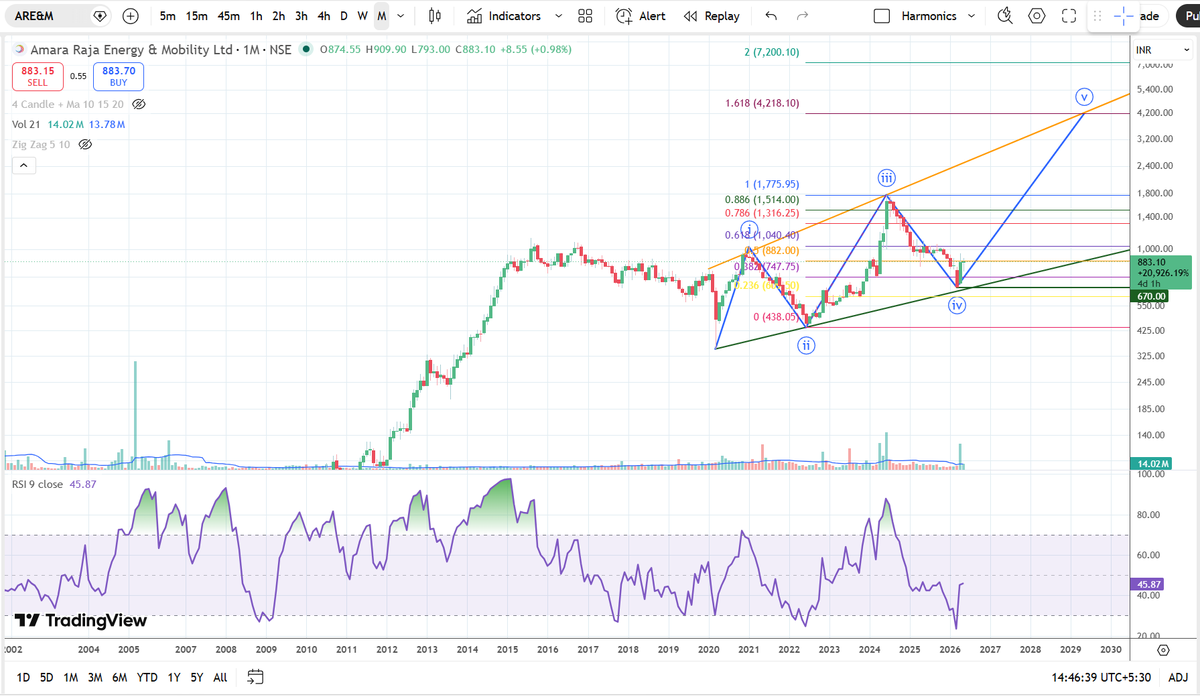Click the compare/add symbol plus icon
The image size is (1200, 697).
pyautogui.click(x=131, y=16)
